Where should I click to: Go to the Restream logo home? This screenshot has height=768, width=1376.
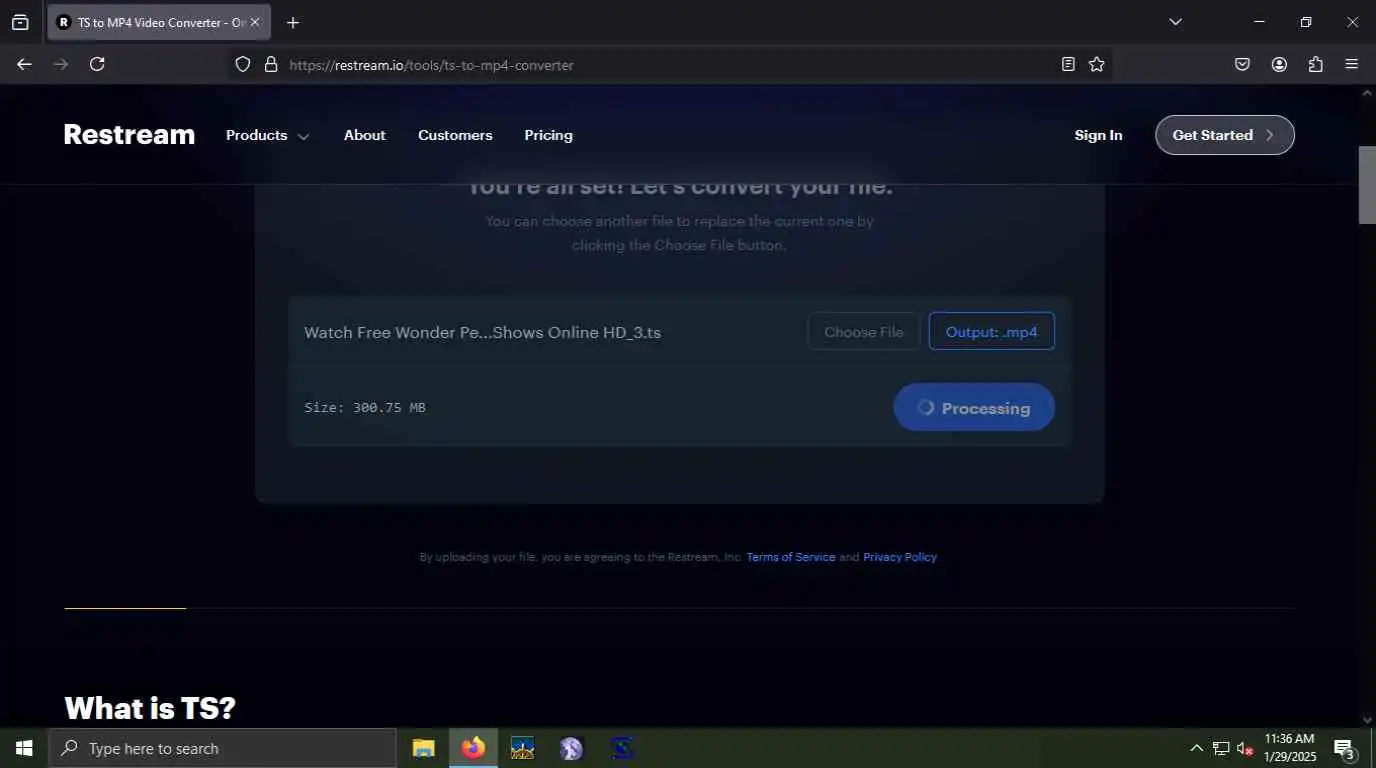coord(129,135)
